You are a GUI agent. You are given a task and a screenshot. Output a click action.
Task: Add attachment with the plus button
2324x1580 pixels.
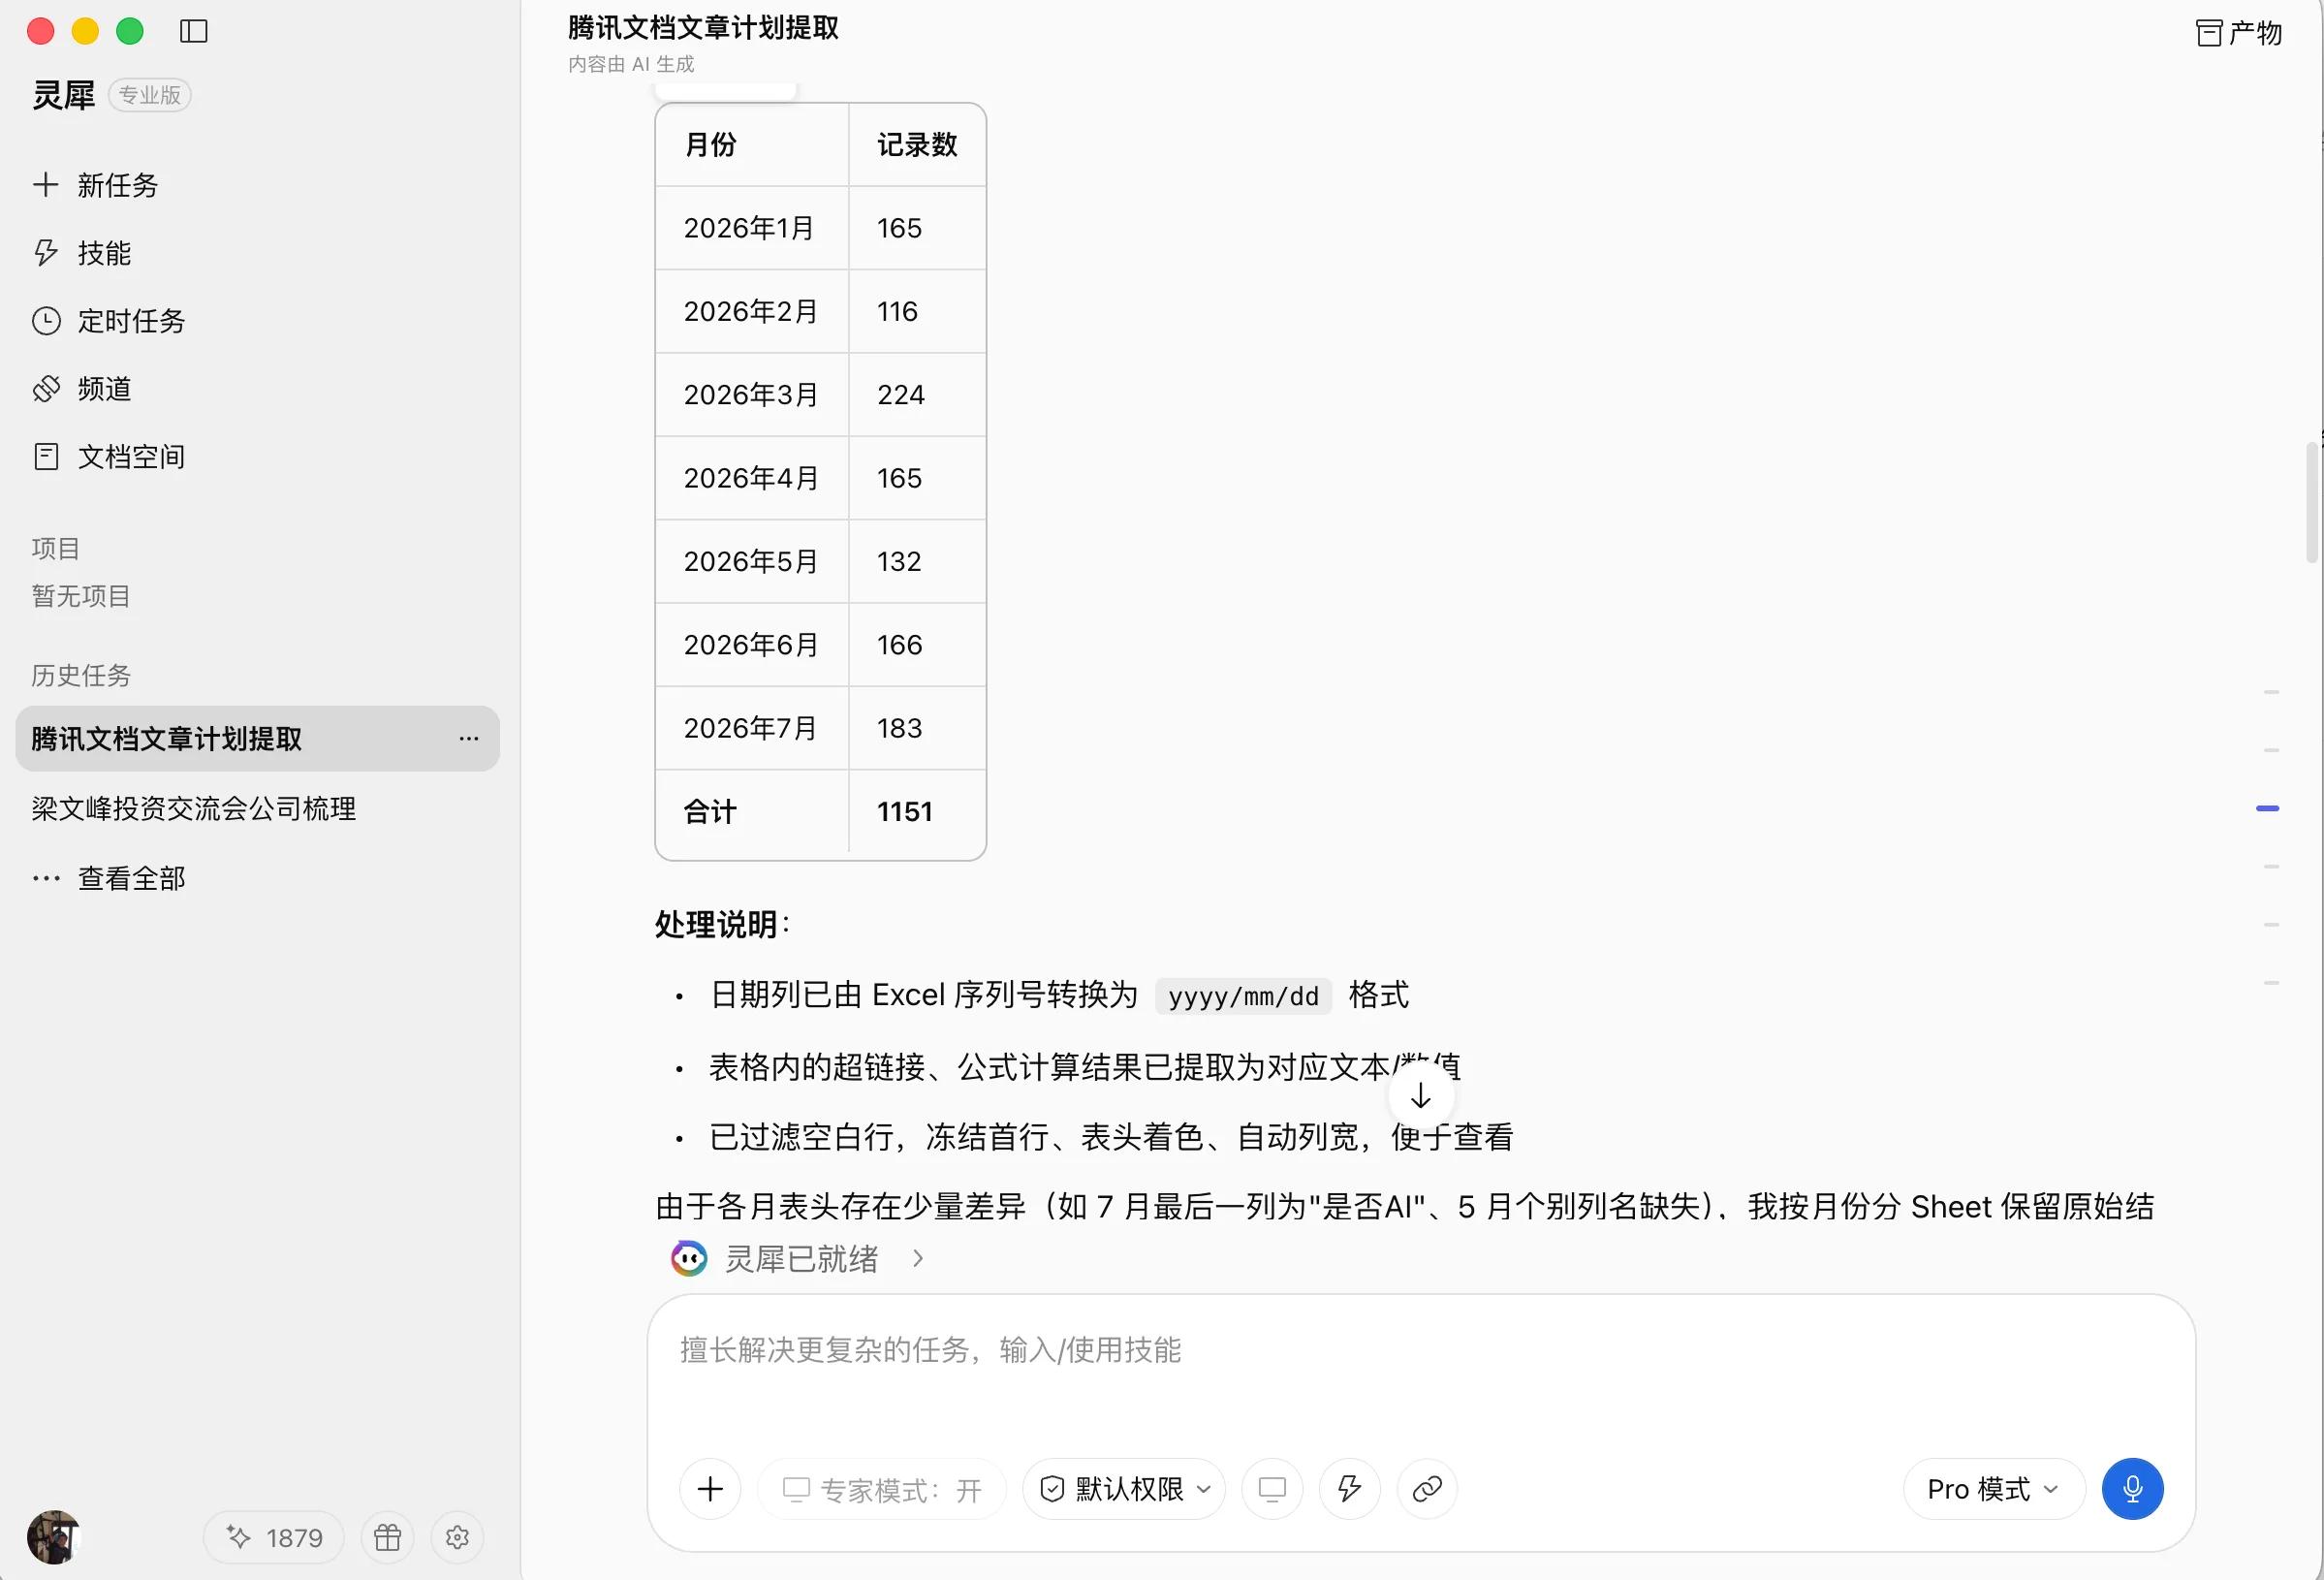pyautogui.click(x=710, y=1489)
